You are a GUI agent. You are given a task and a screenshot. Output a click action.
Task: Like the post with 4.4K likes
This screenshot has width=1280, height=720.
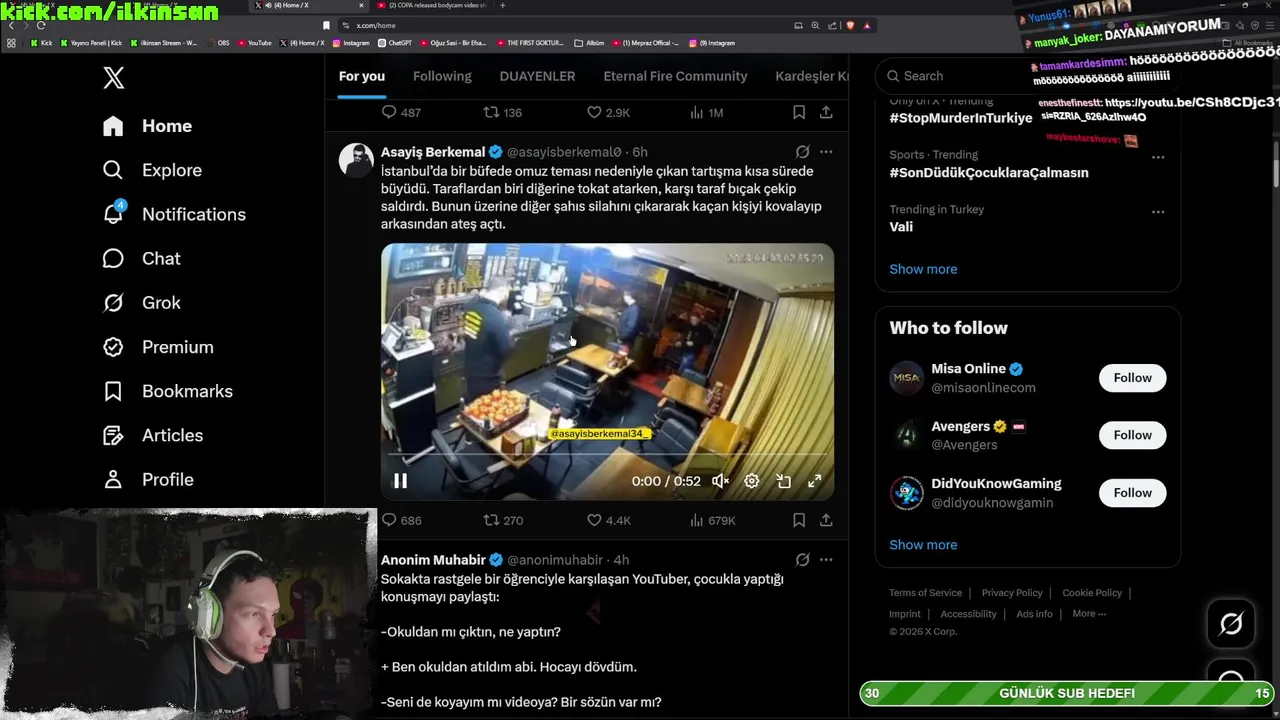tap(608, 520)
